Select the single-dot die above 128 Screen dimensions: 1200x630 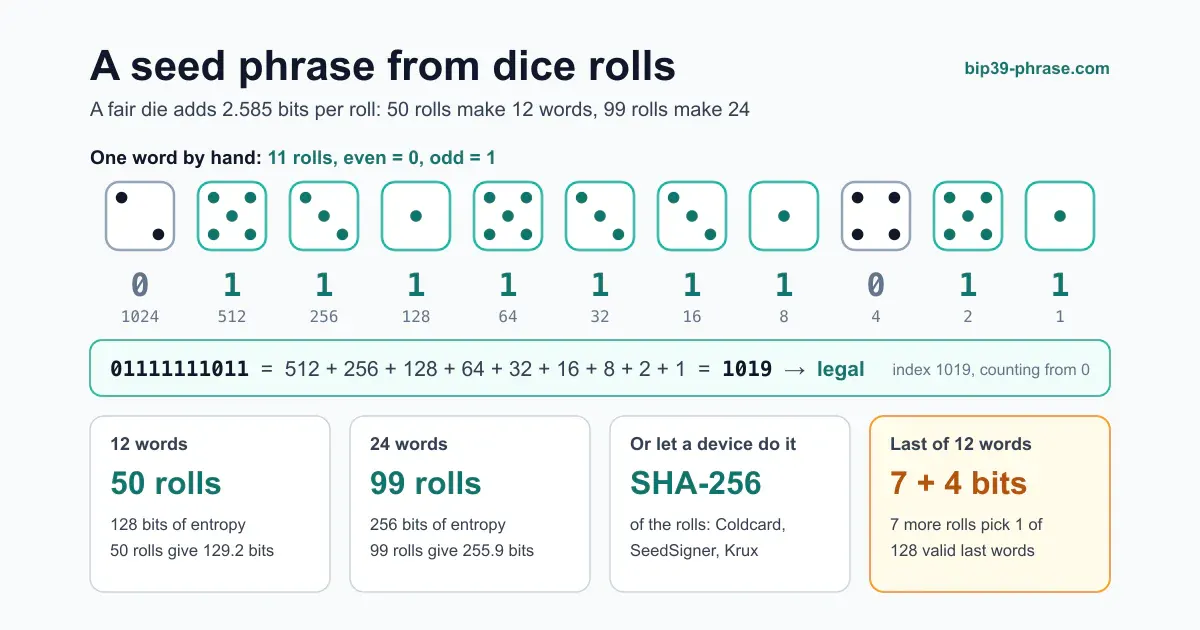416,216
